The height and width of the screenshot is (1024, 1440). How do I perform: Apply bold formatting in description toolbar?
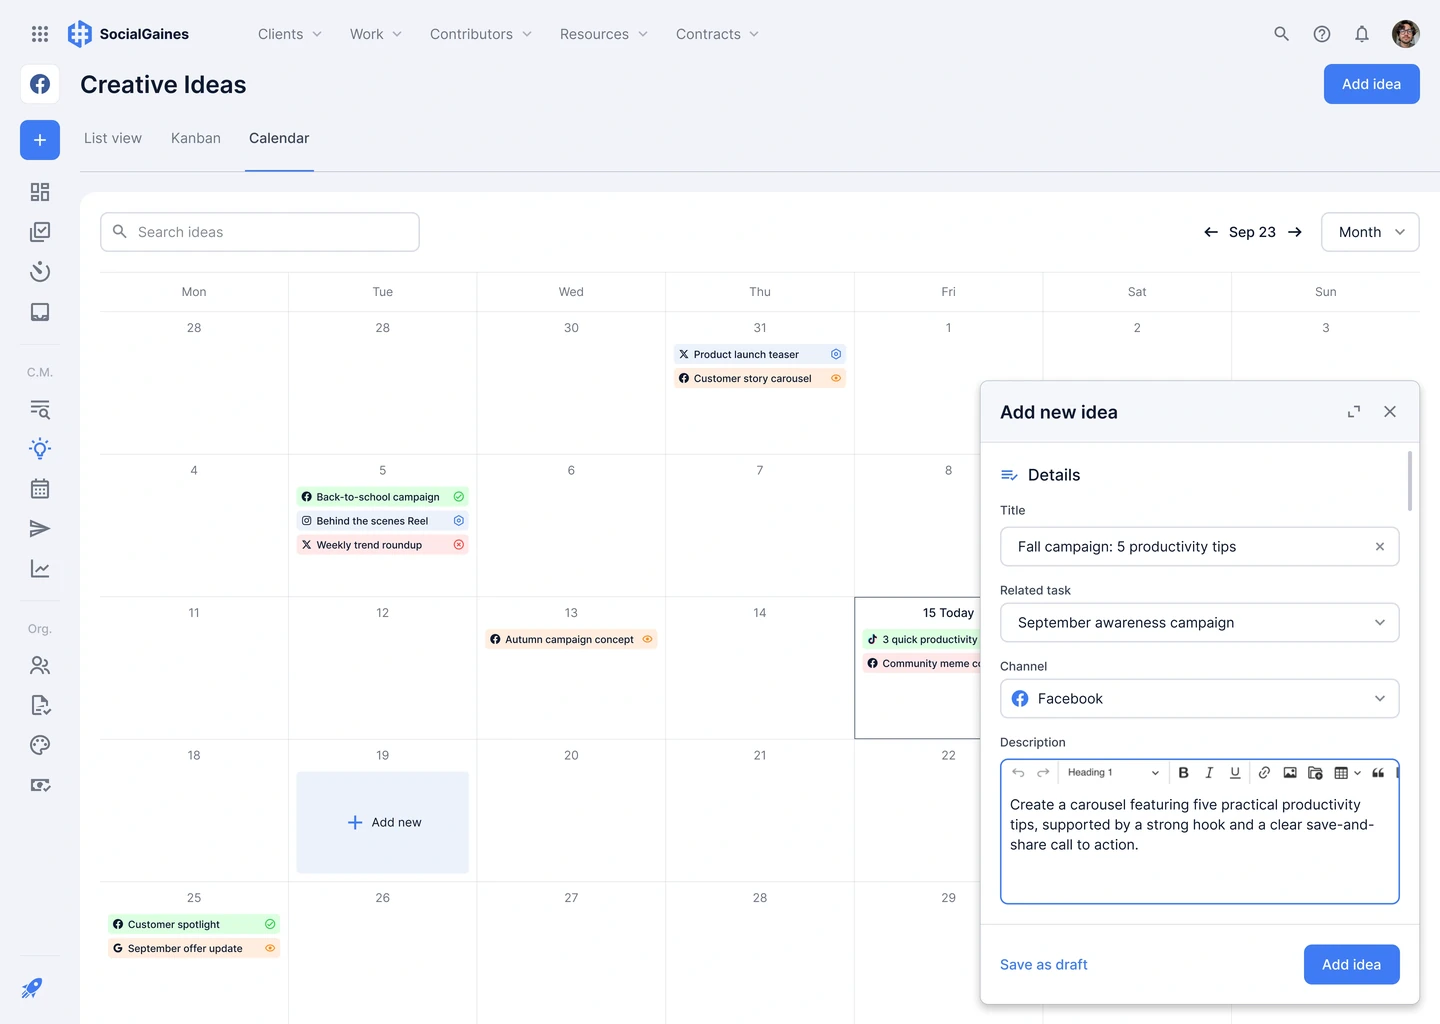(1183, 773)
